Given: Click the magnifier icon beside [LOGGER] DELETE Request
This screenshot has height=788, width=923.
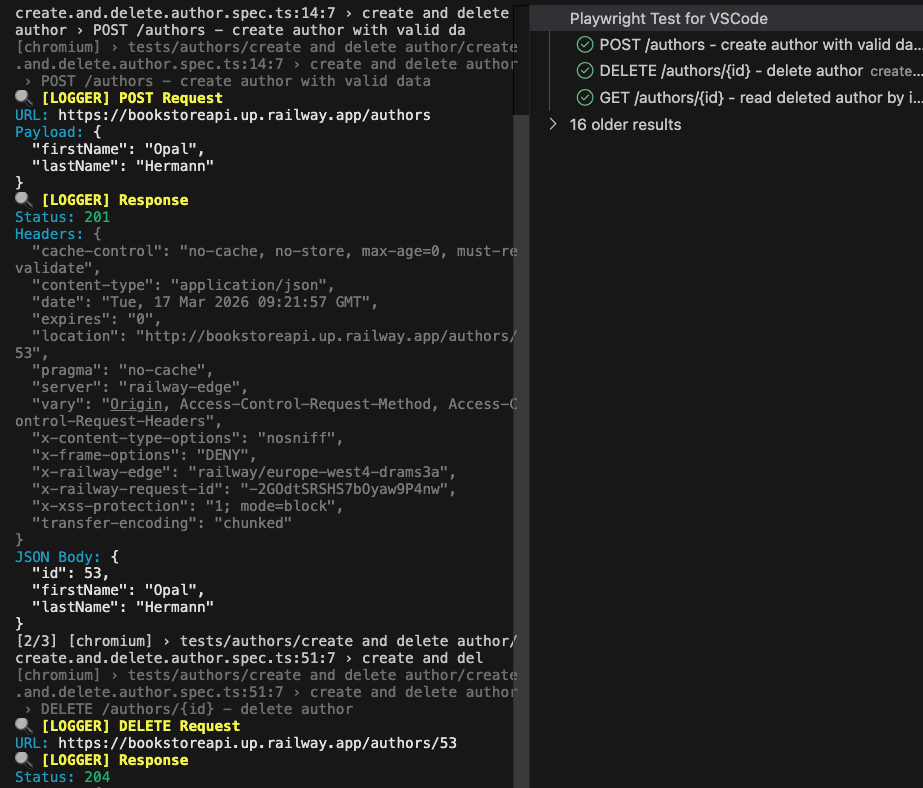Looking at the screenshot, I should point(23,725).
